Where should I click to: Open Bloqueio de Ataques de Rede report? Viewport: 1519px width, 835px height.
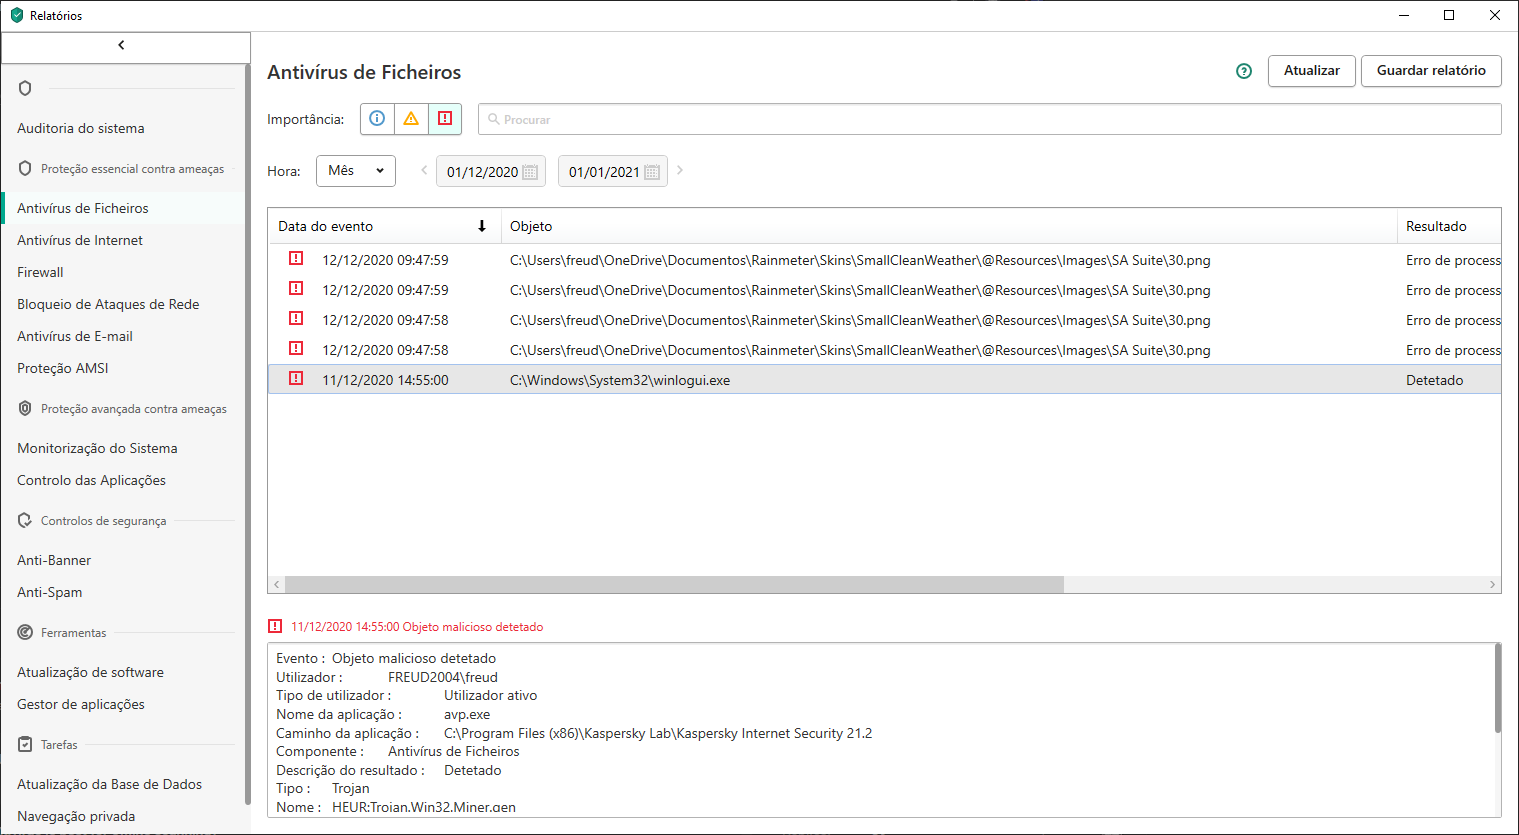(x=108, y=304)
